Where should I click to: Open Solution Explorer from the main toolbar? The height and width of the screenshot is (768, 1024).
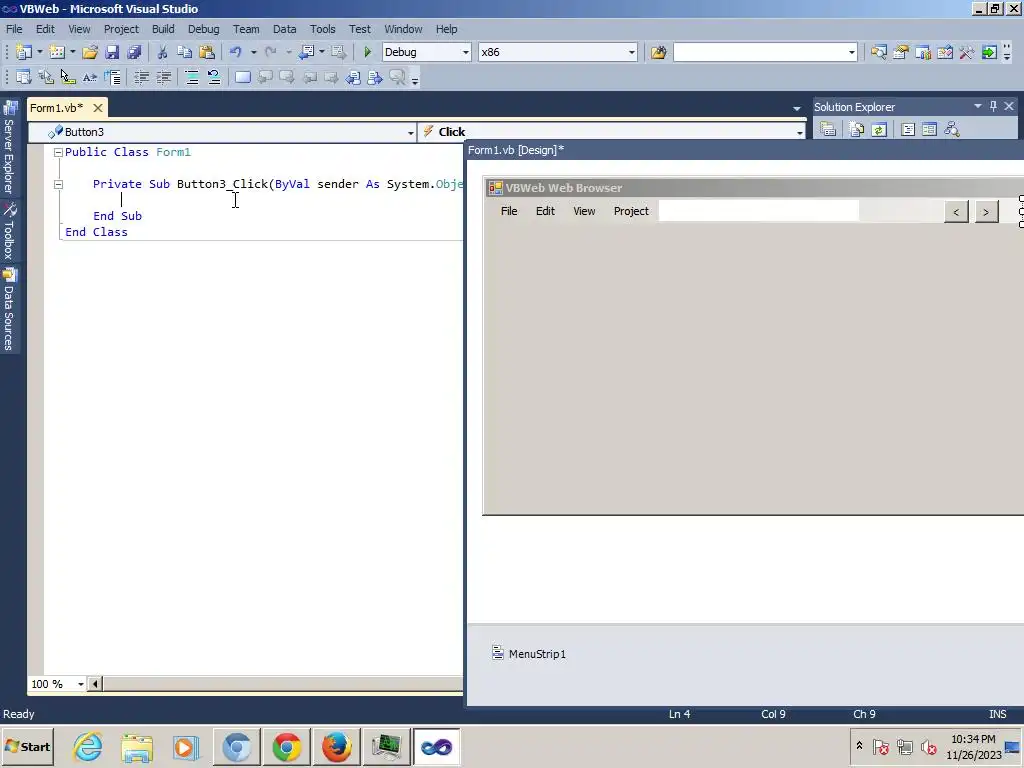tap(878, 52)
